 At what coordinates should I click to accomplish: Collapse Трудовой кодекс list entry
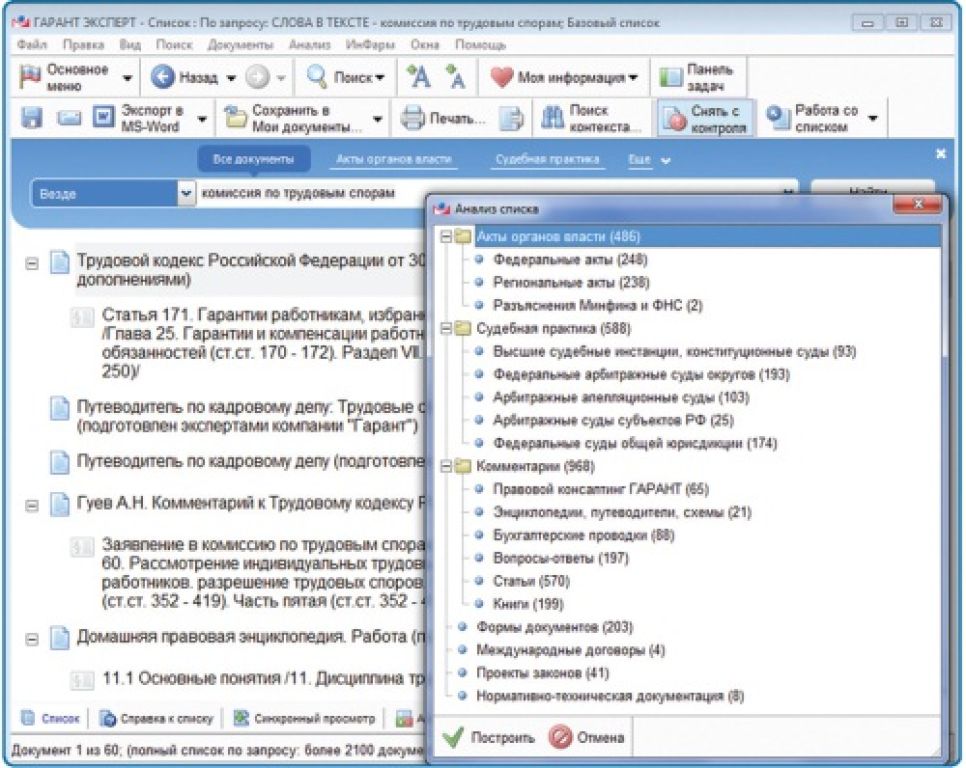32,264
